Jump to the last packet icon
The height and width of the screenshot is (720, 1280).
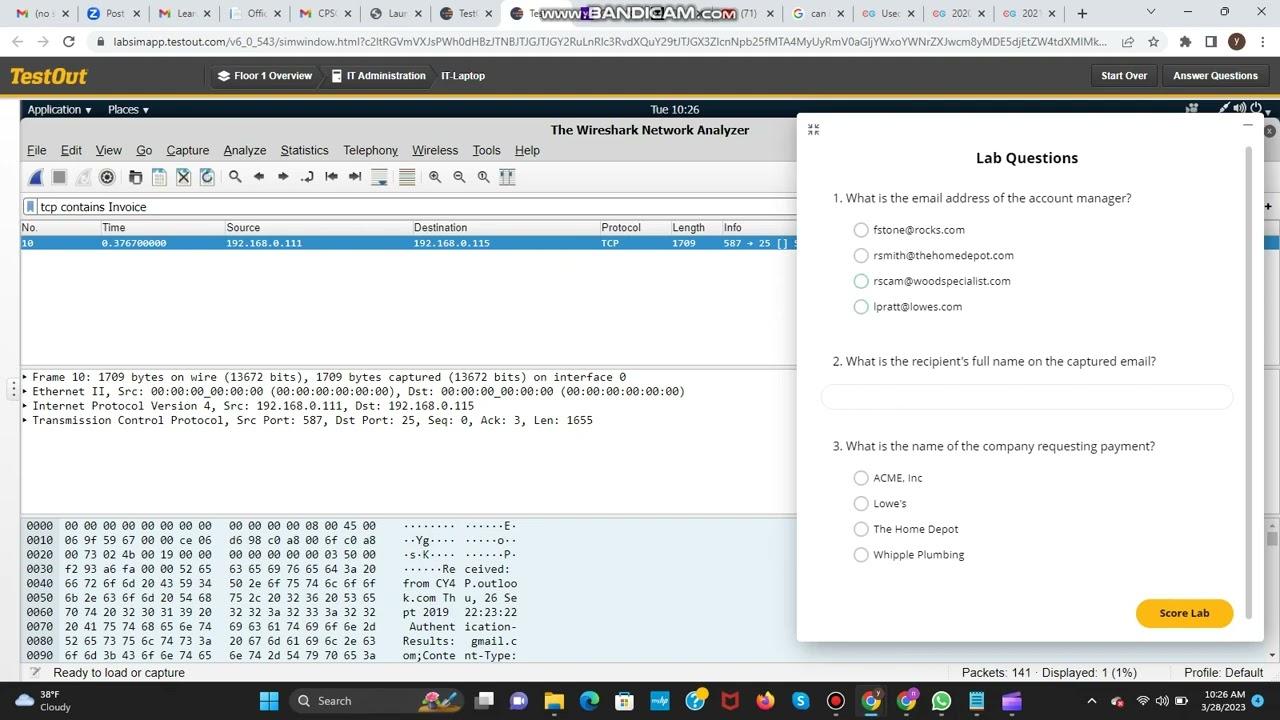pos(355,177)
